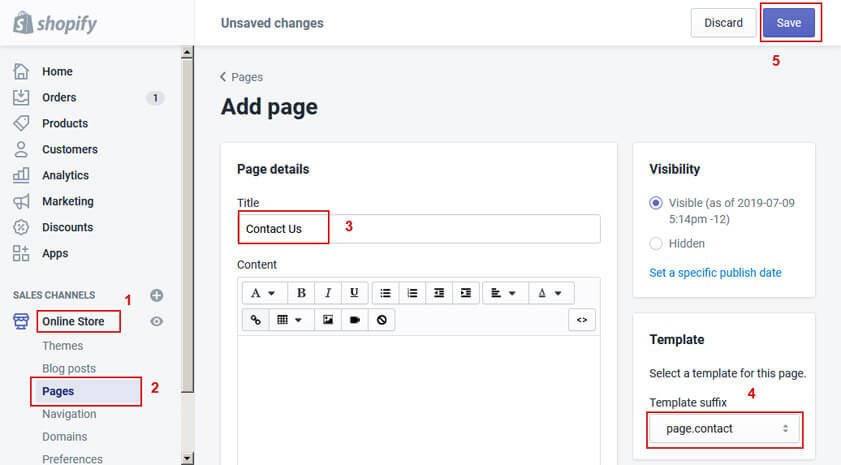Image resolution: width=841 pixels, height=465 pixels.
Task: Go to Navigation under Online Store
Action: coord(69,414)
